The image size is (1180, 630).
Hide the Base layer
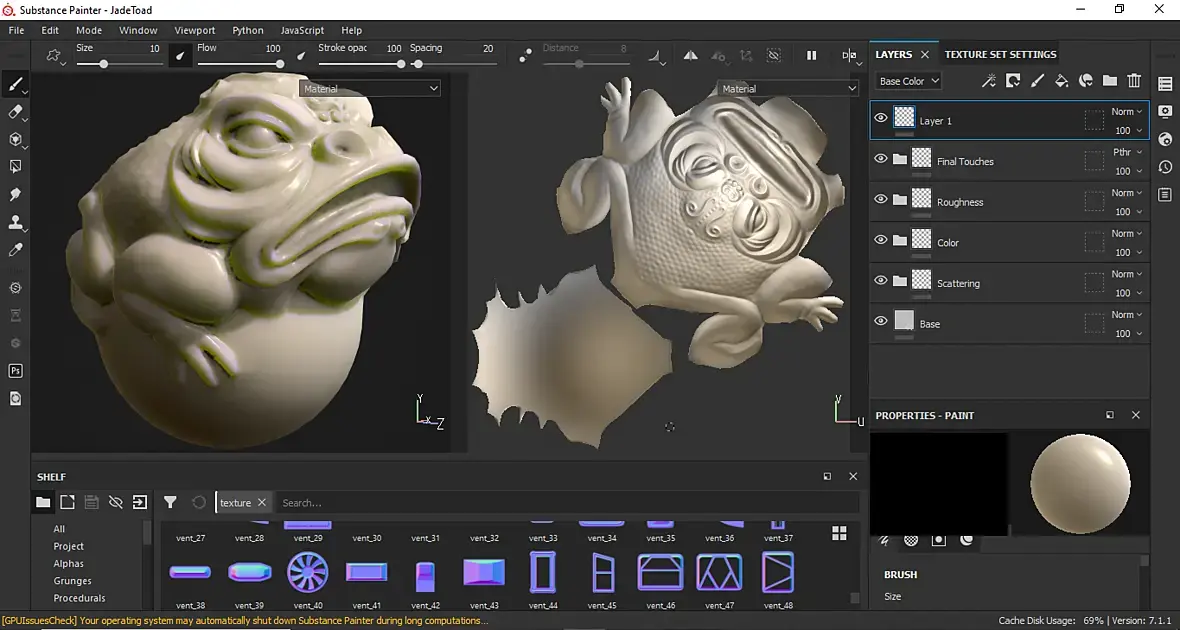pyautogui.click(x=880, y=321)
